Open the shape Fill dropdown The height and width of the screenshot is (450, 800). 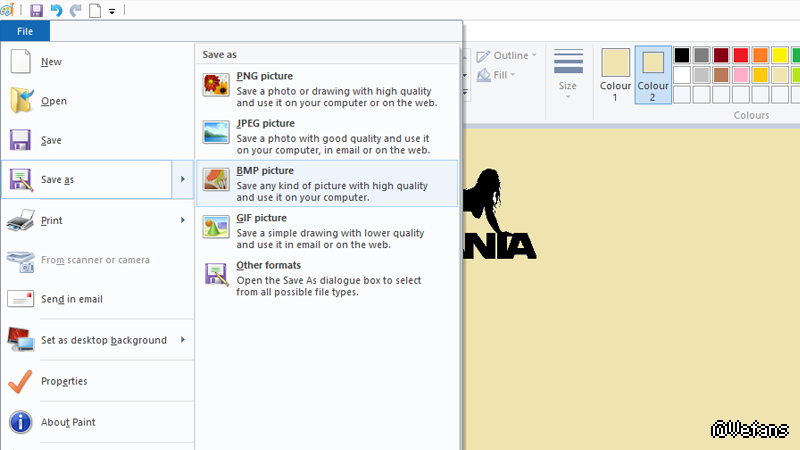[496, 75]
